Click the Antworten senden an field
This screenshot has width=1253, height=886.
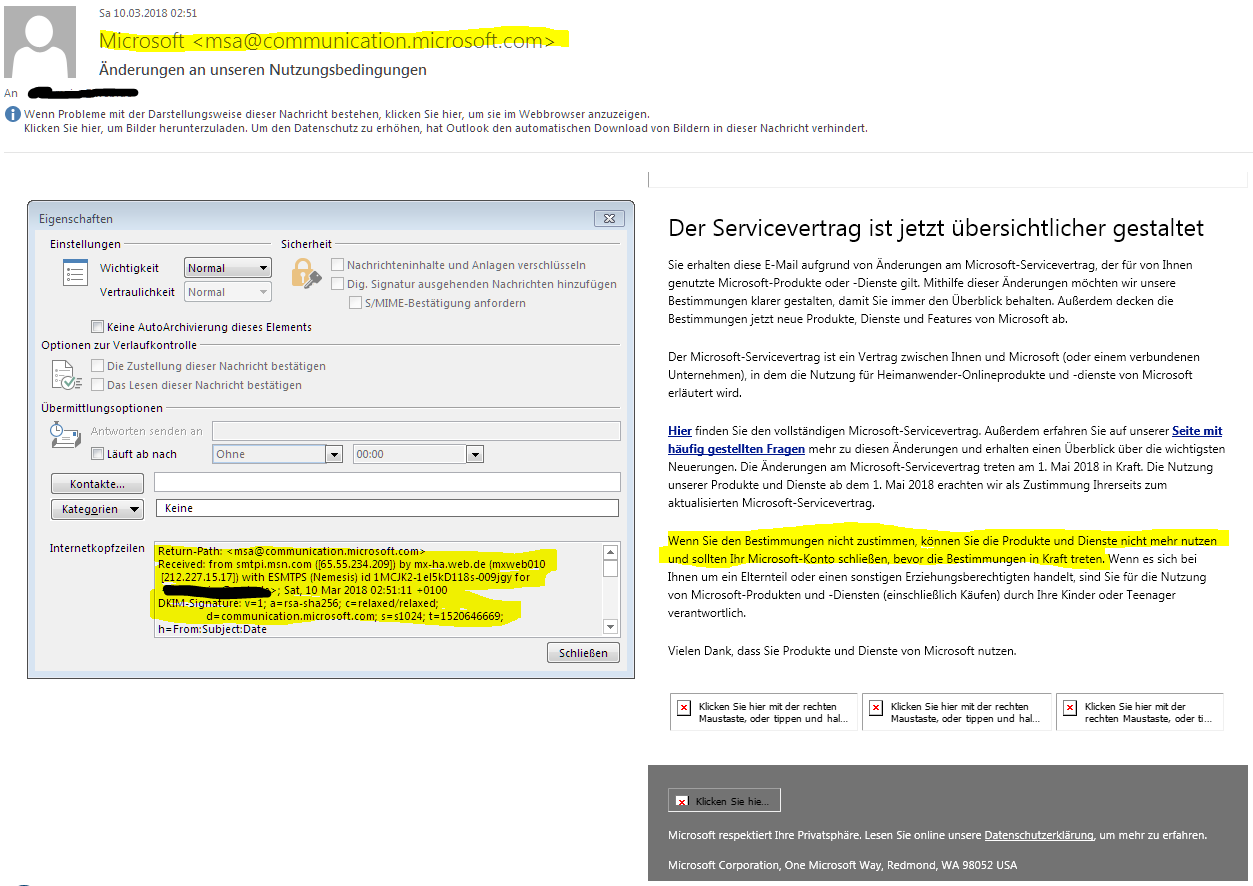416,431
